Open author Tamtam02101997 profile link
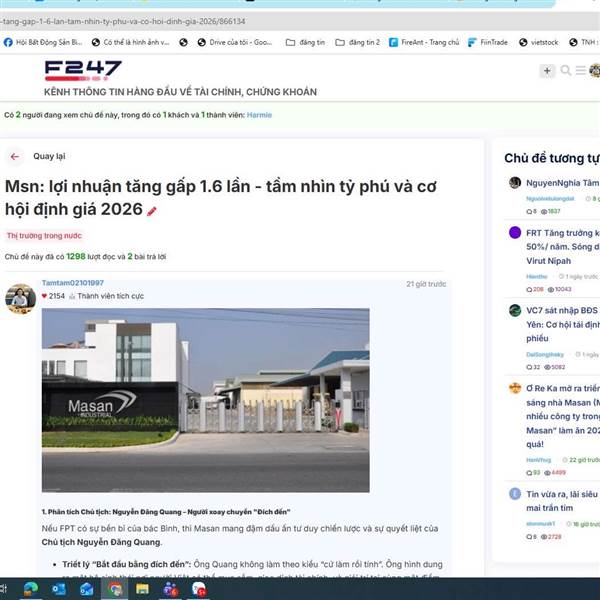600x600 pixels. click(73, 283)
